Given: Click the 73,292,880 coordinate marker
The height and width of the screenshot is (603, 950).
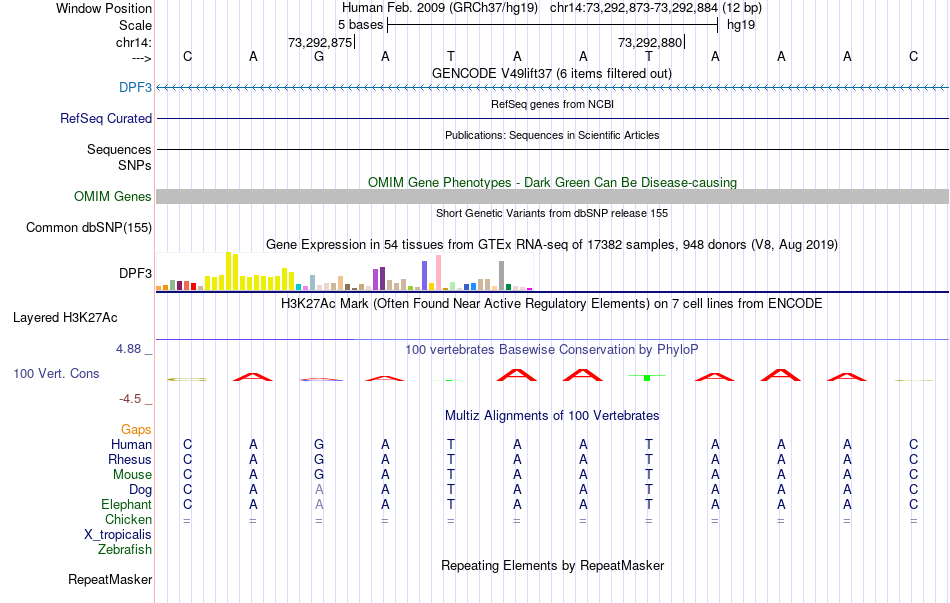Looking at the screenshot, I should click(x=650, y=42).
